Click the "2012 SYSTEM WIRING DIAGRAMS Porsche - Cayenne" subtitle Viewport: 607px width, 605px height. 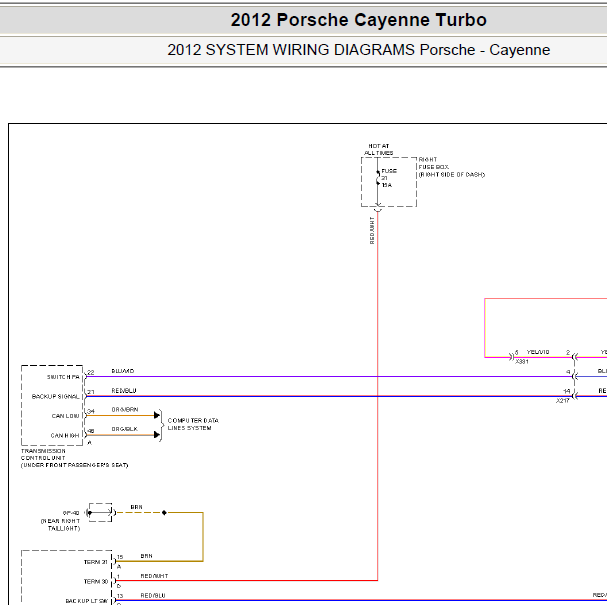click(x=358, y=50)
